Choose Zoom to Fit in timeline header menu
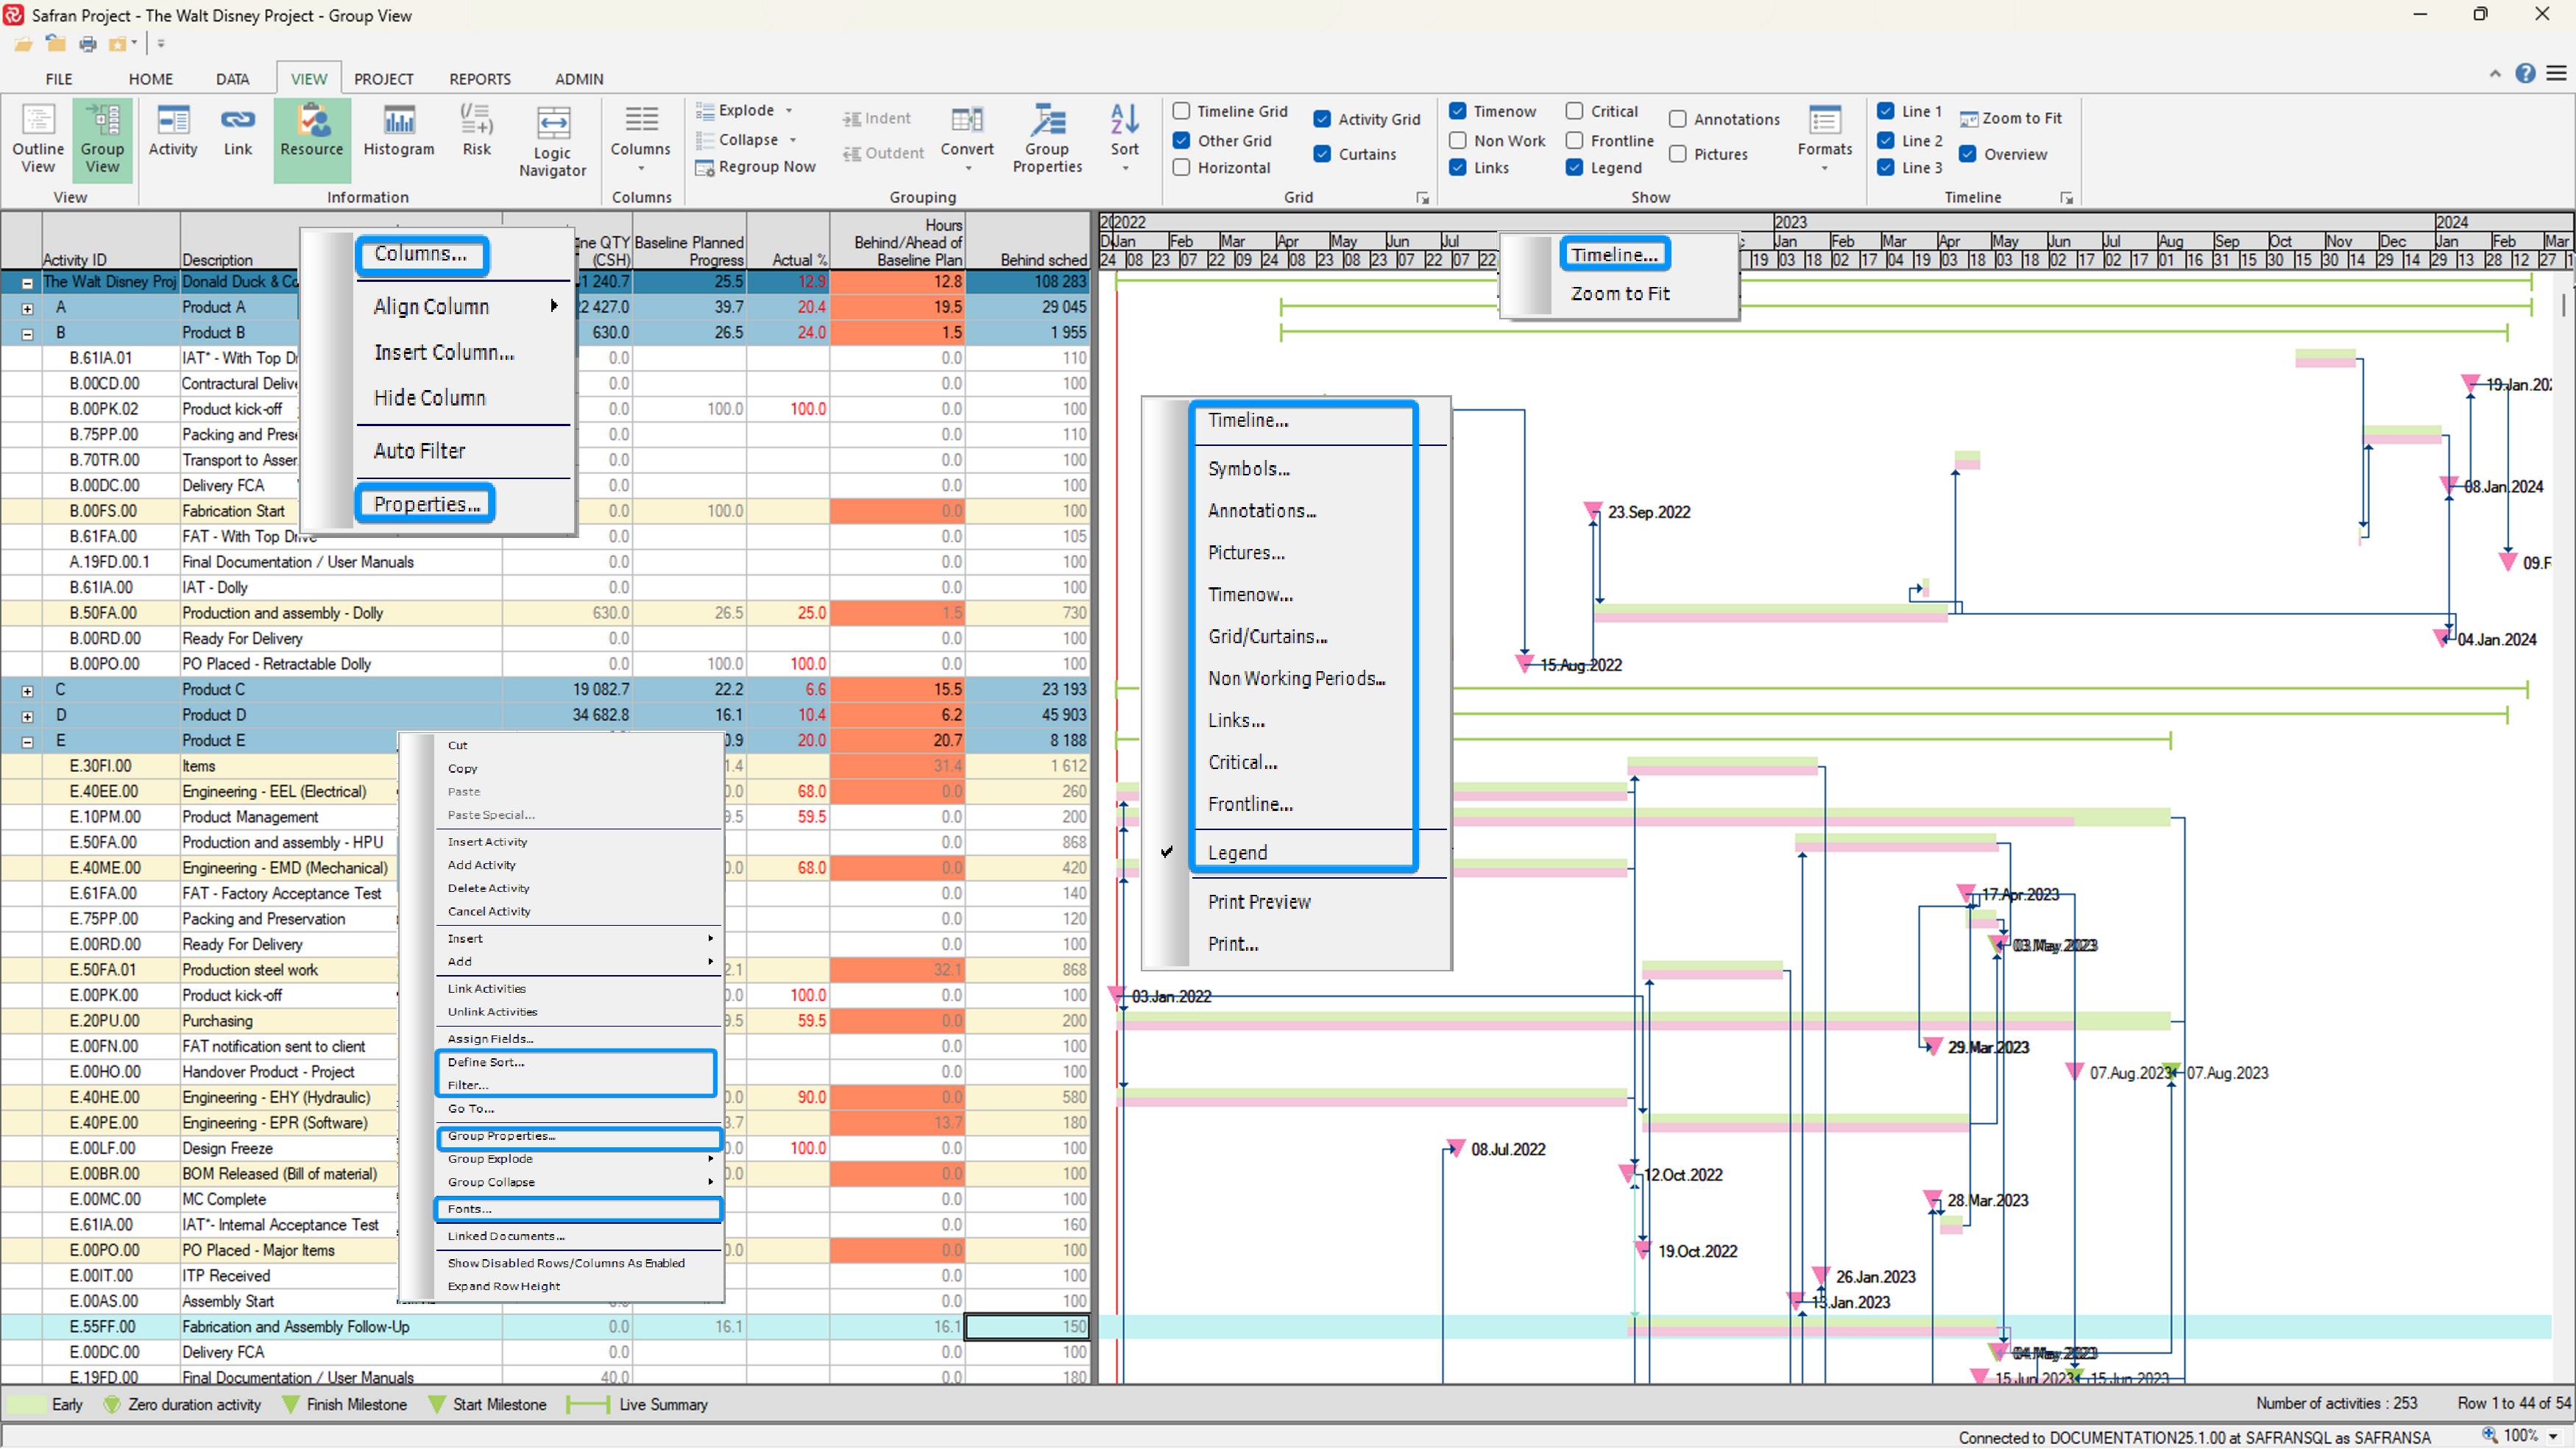 tap(1619, 294)
